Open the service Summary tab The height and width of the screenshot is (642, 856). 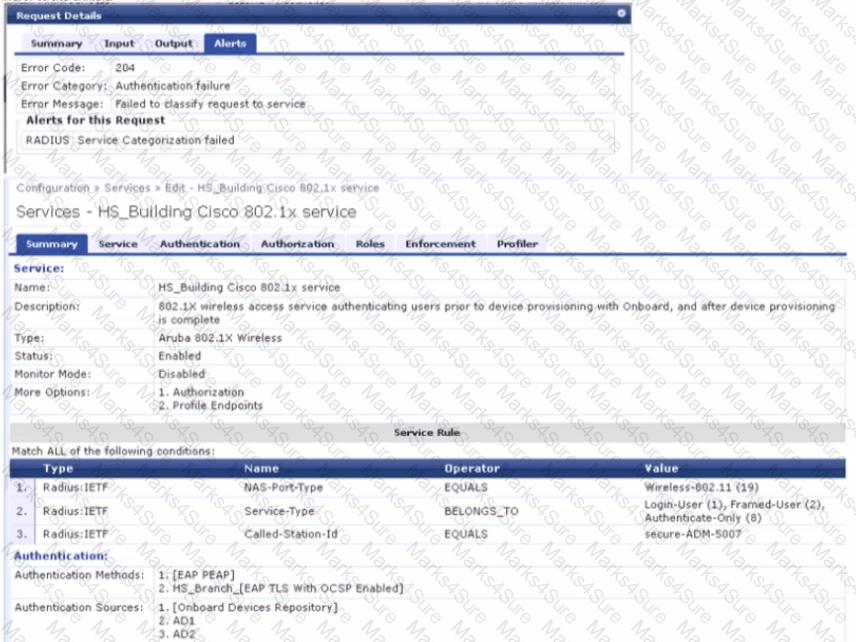click(x=52, y=244)
